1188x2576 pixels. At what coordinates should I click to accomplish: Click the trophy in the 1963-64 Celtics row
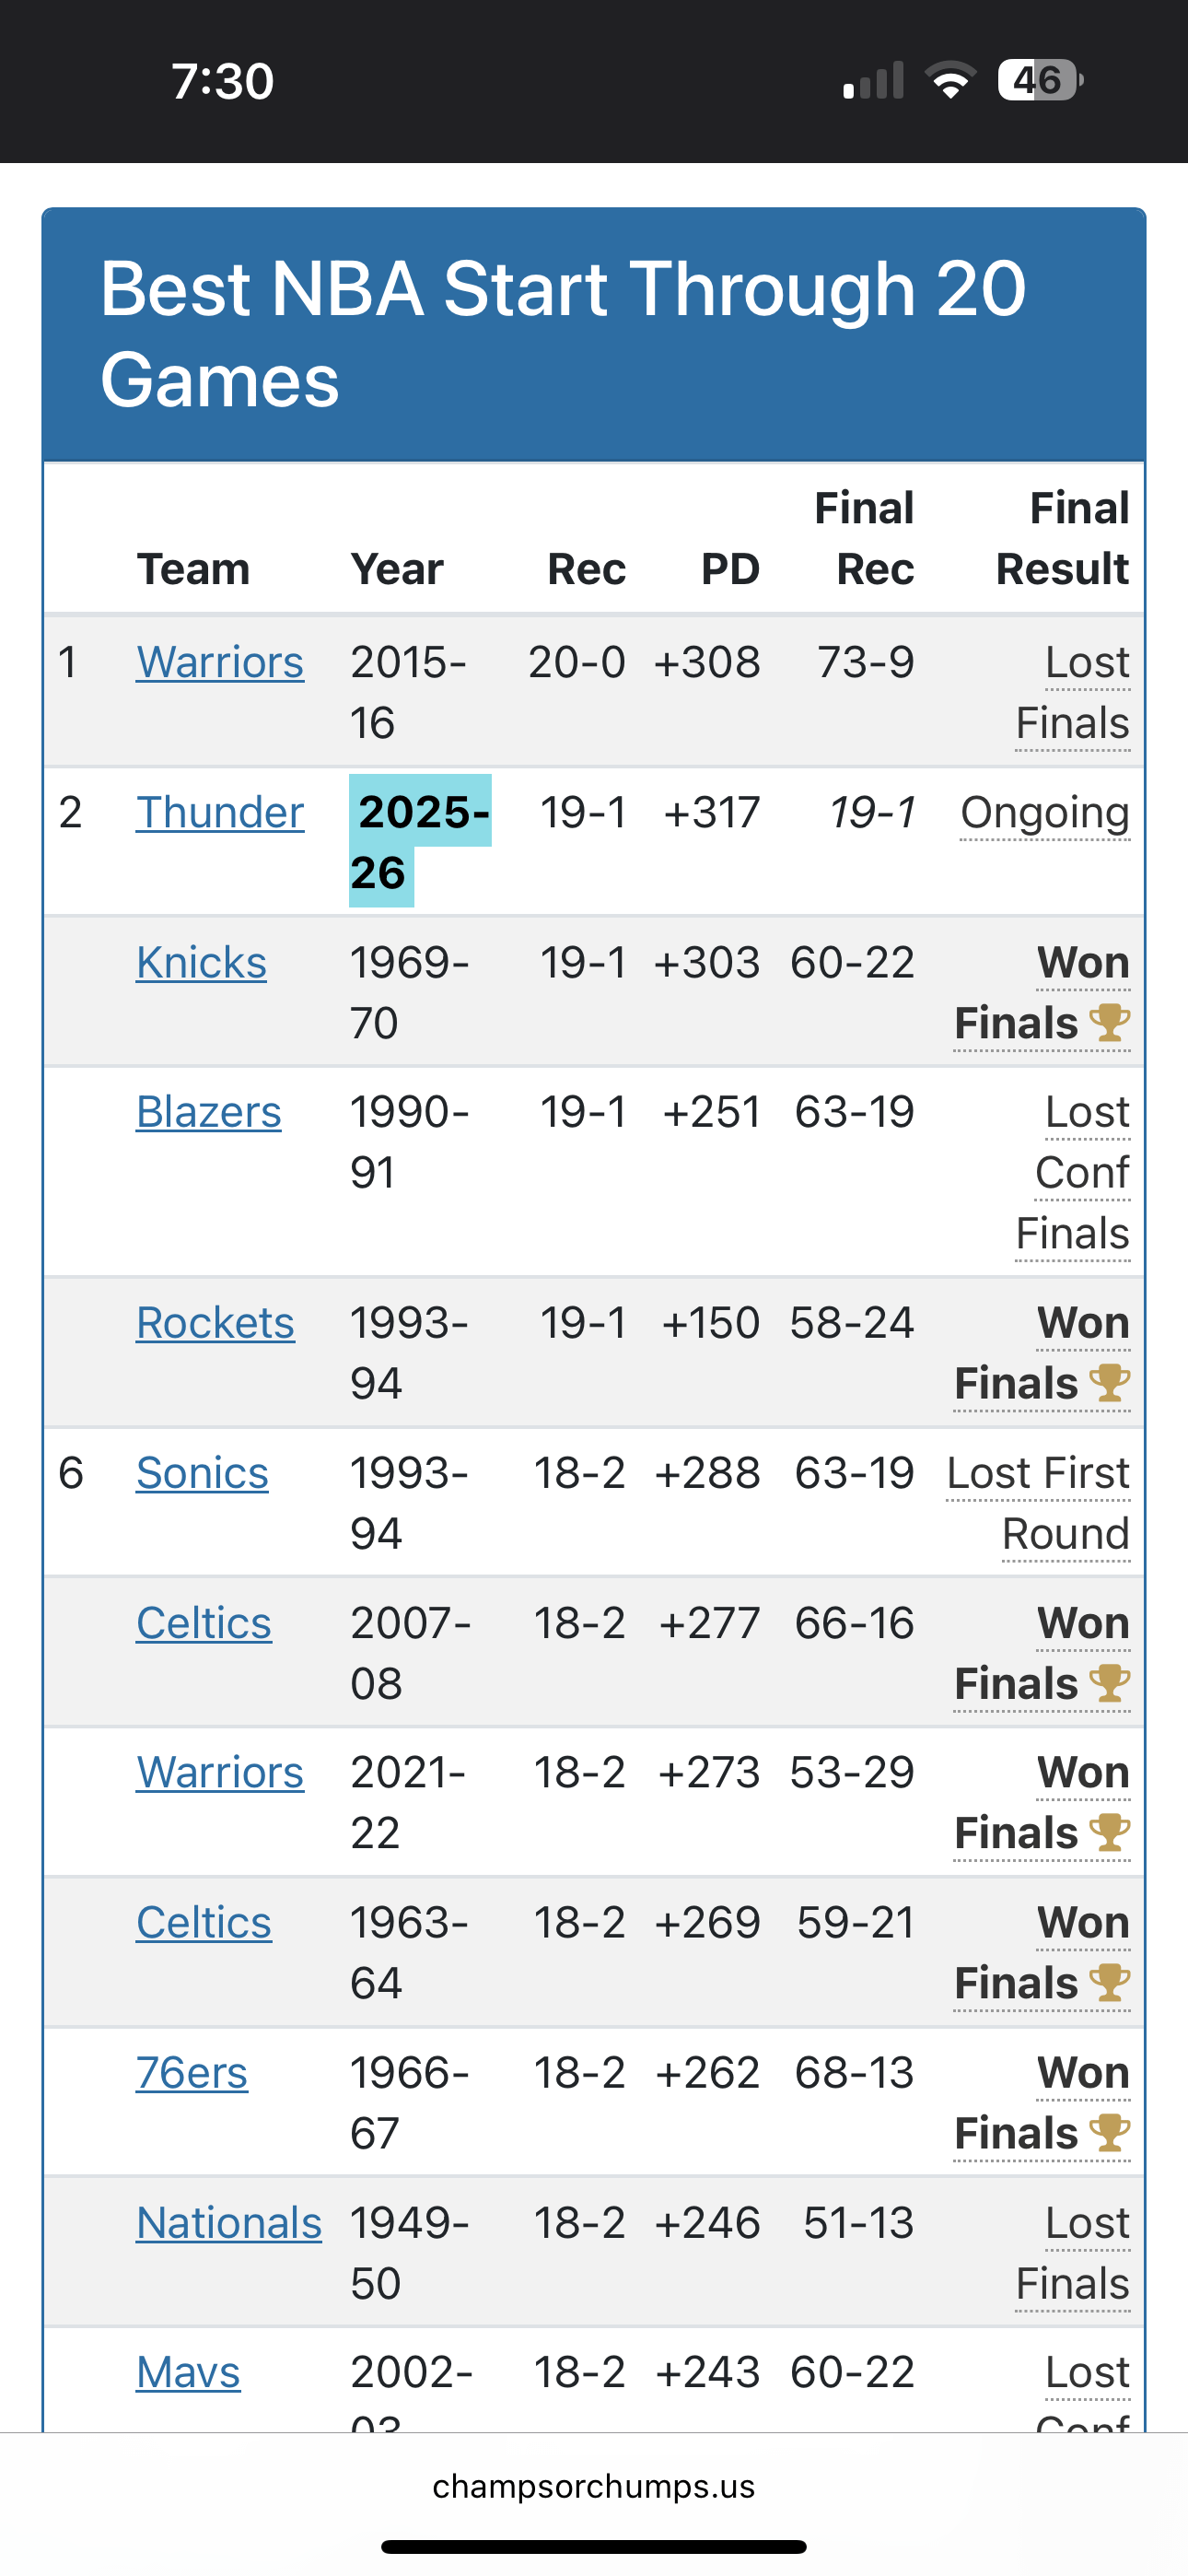1109,1983
